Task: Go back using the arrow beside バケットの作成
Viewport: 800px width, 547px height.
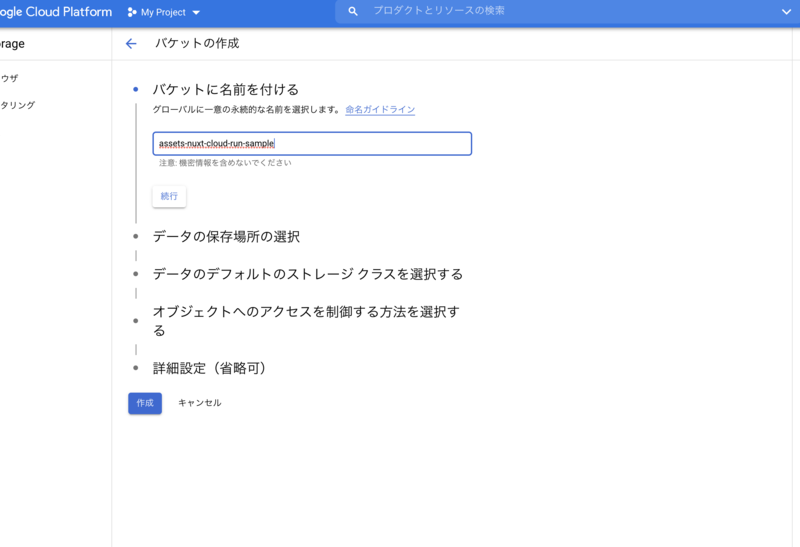Action: tap(131, 44)
